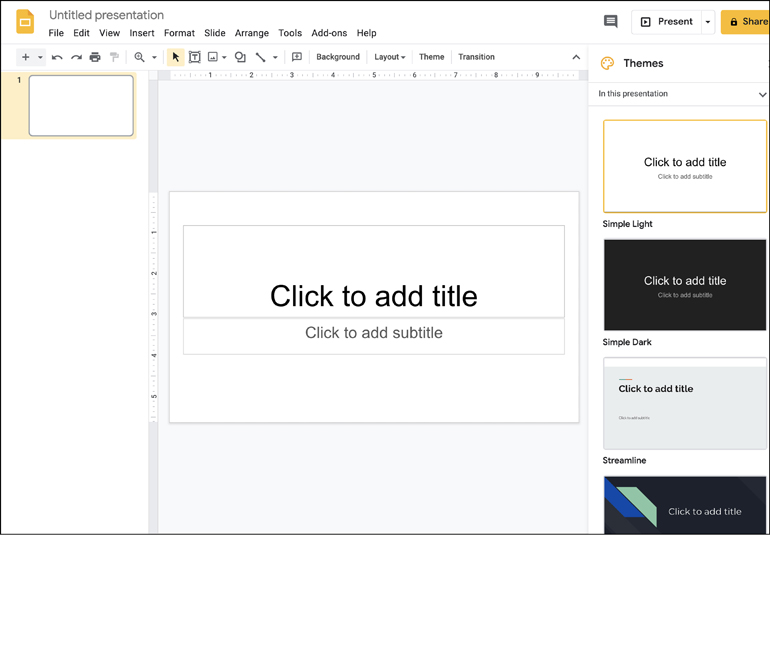
Task: Select the Paint format roller icon
Action: coord(114,57)
